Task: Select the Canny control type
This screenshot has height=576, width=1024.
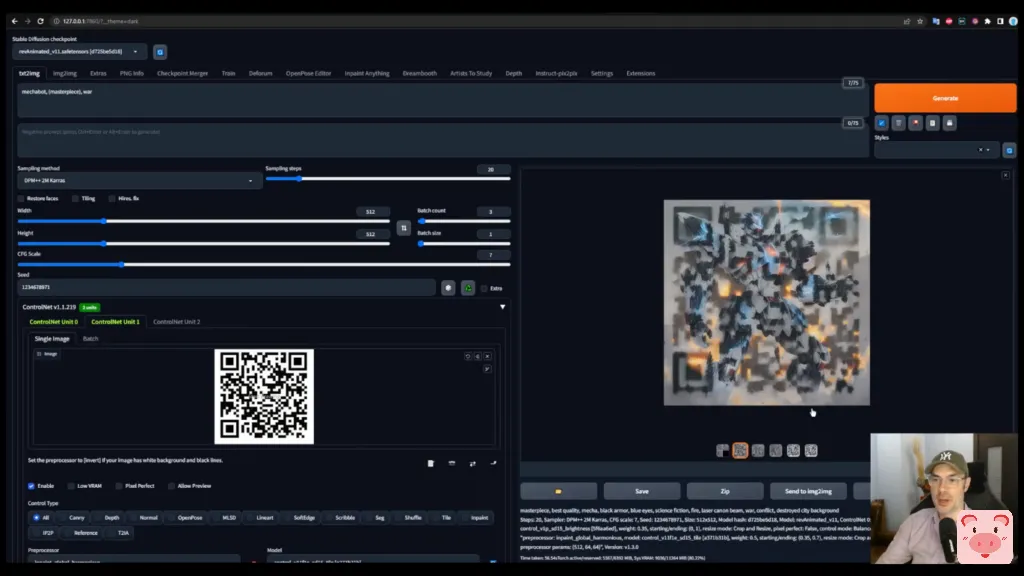Action: pyautogui.click(x=71, y=517)
